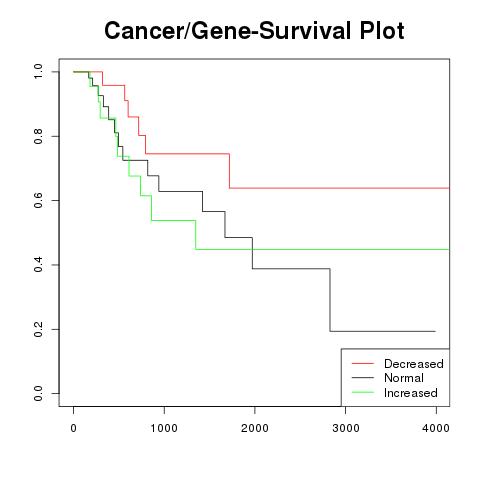Click the 2000 x-axis tick label
480x480 pixels.
(255, 428)
